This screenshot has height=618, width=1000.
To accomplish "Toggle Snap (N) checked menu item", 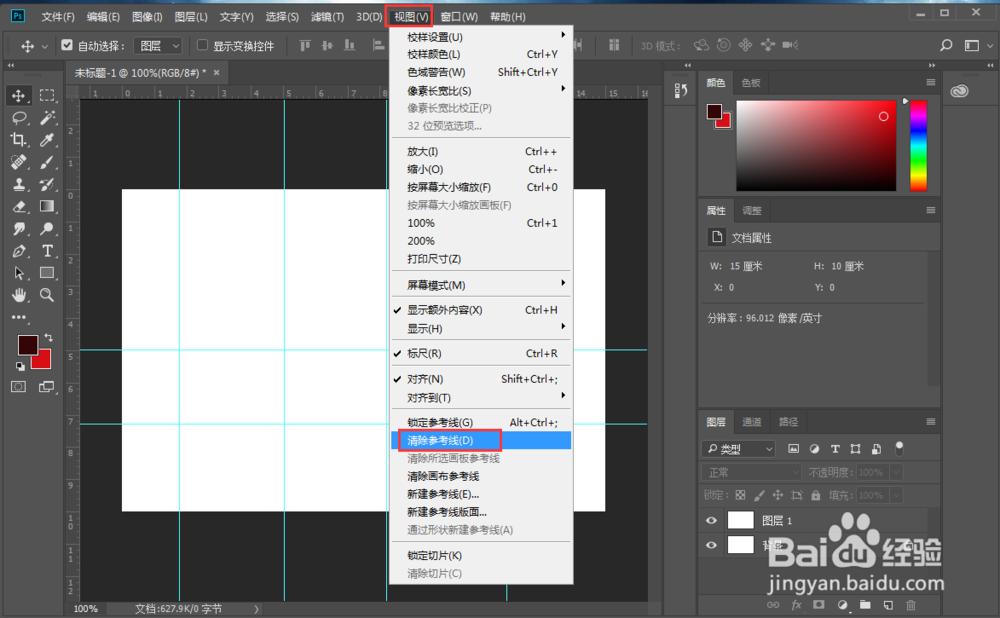I will tap(481, 379).
